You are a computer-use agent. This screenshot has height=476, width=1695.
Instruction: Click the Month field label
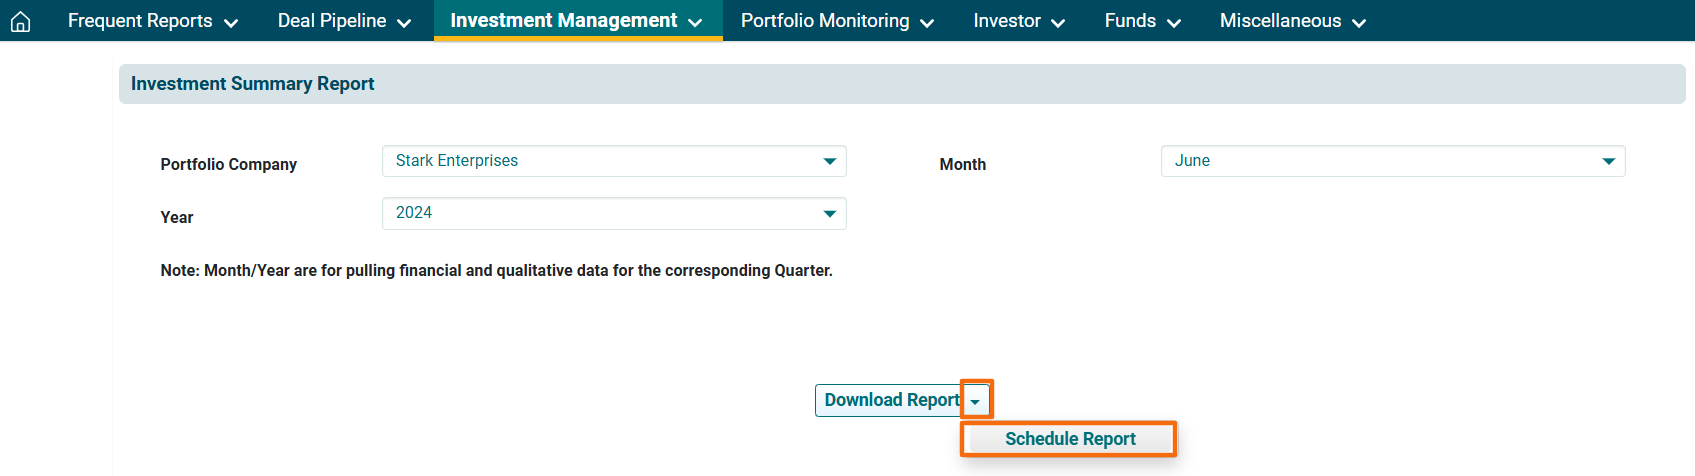coord(962,164)
